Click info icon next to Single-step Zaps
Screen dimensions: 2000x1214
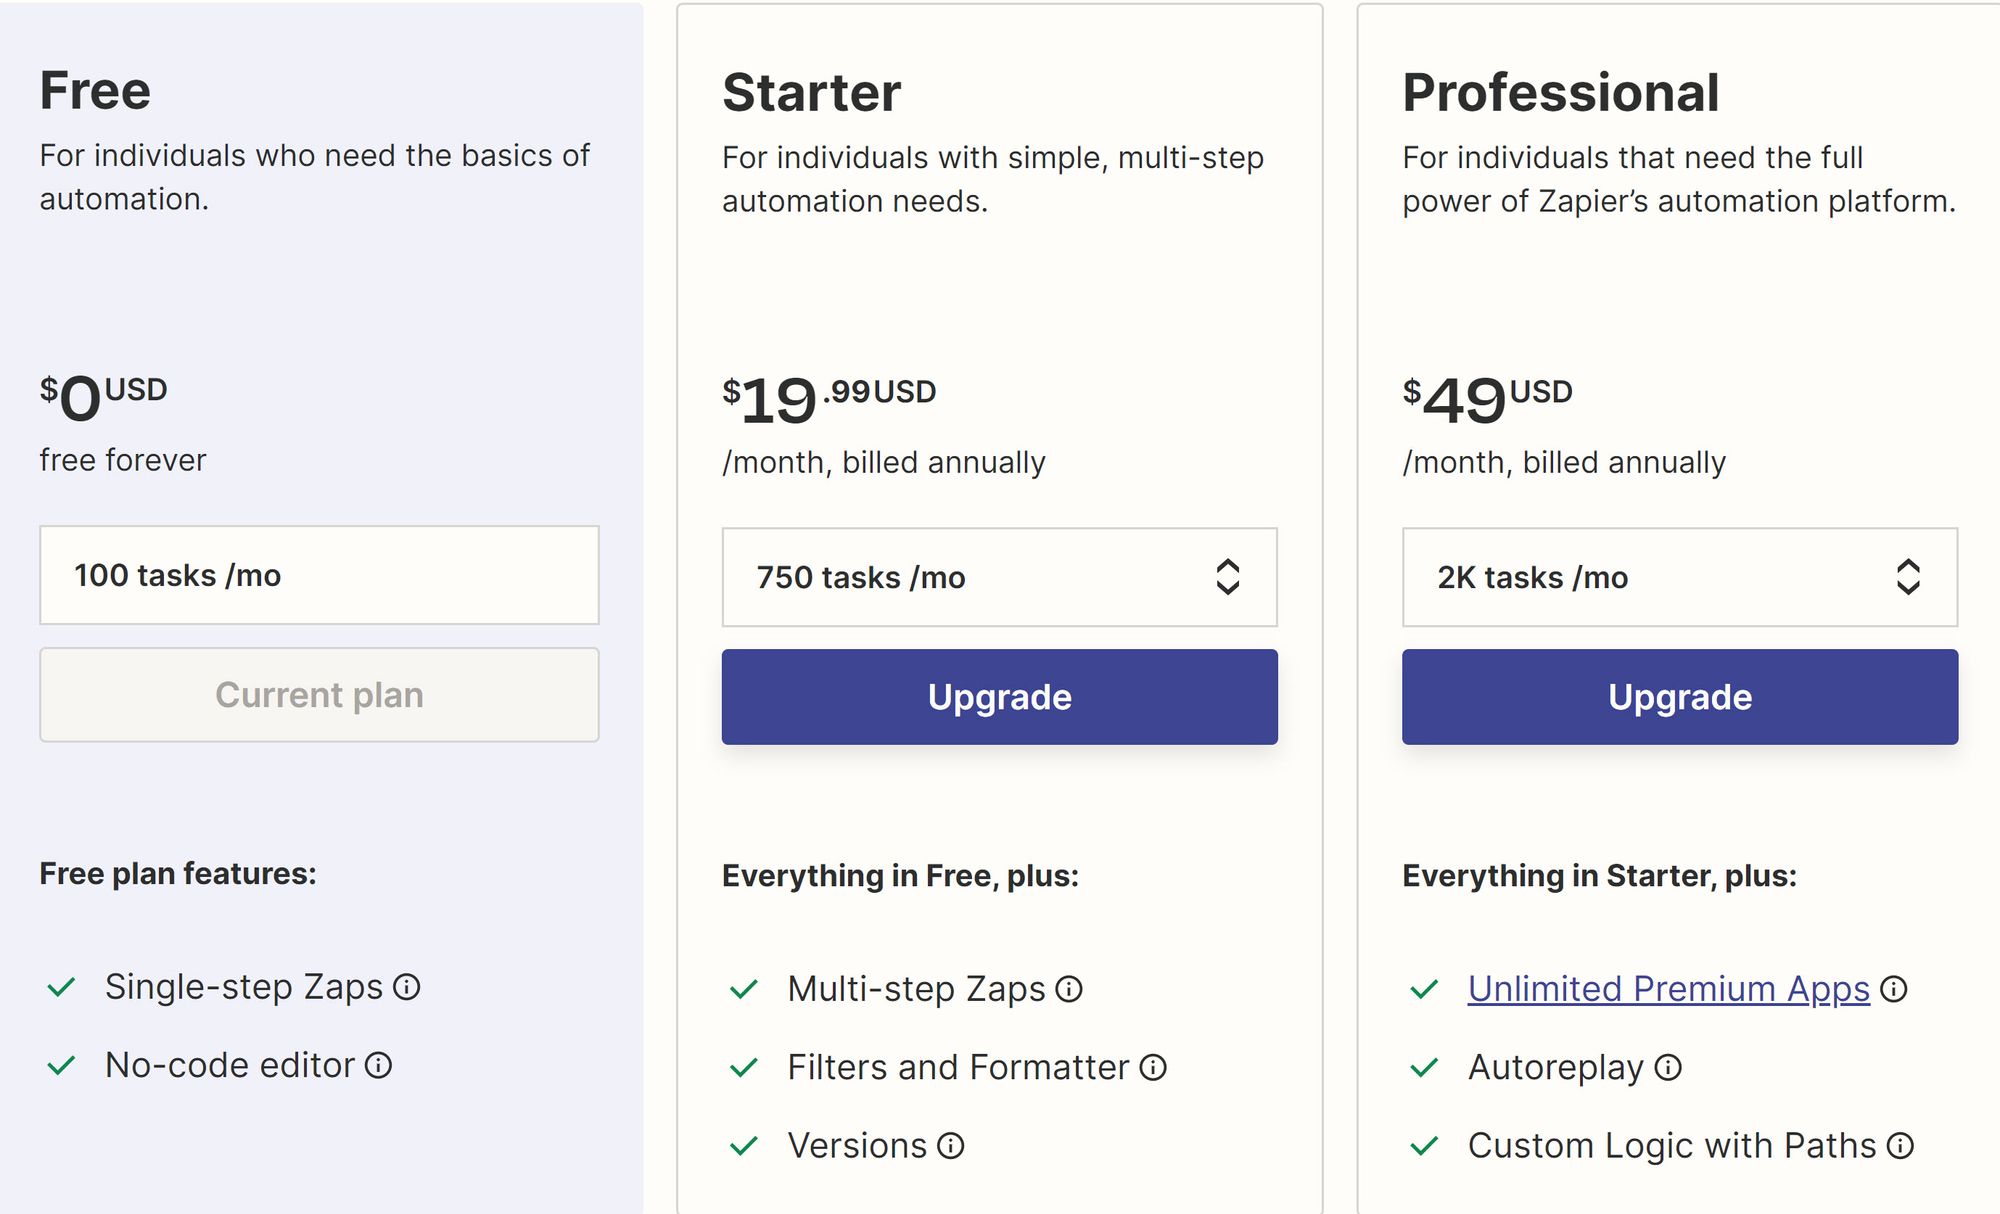tap(407, 987)
